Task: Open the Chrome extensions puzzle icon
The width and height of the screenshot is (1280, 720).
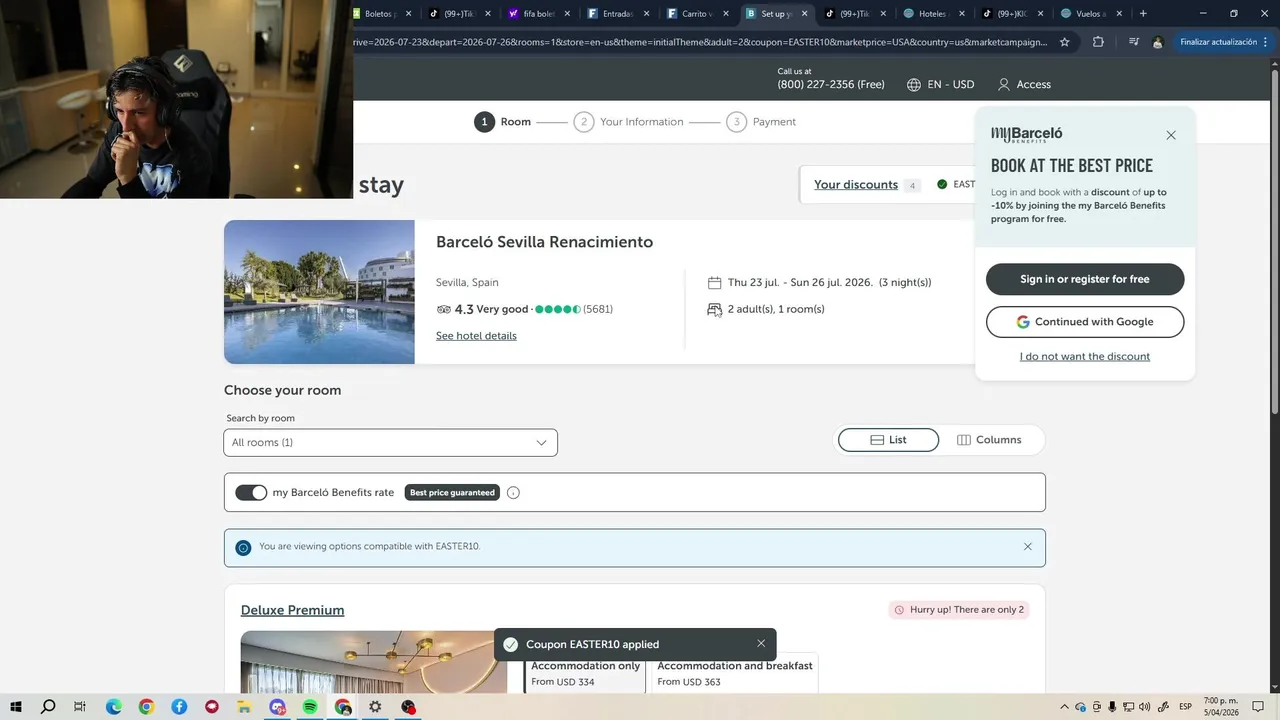Action: (1098, 42)
